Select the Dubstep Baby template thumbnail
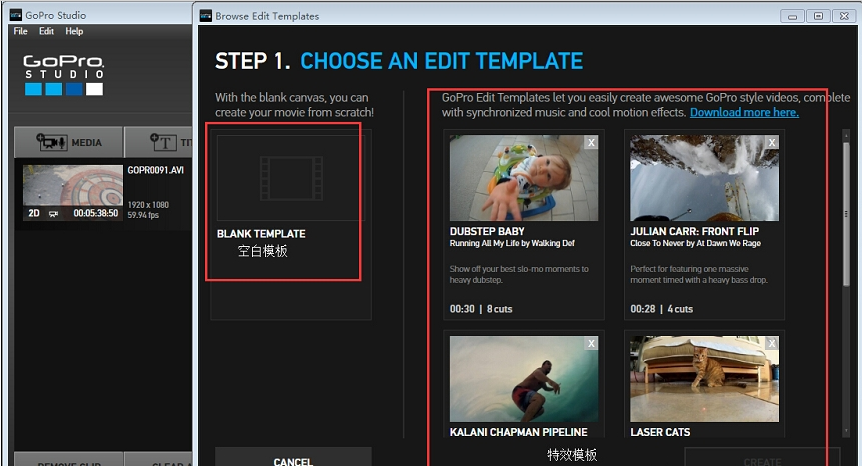 (x=523, y=178)
